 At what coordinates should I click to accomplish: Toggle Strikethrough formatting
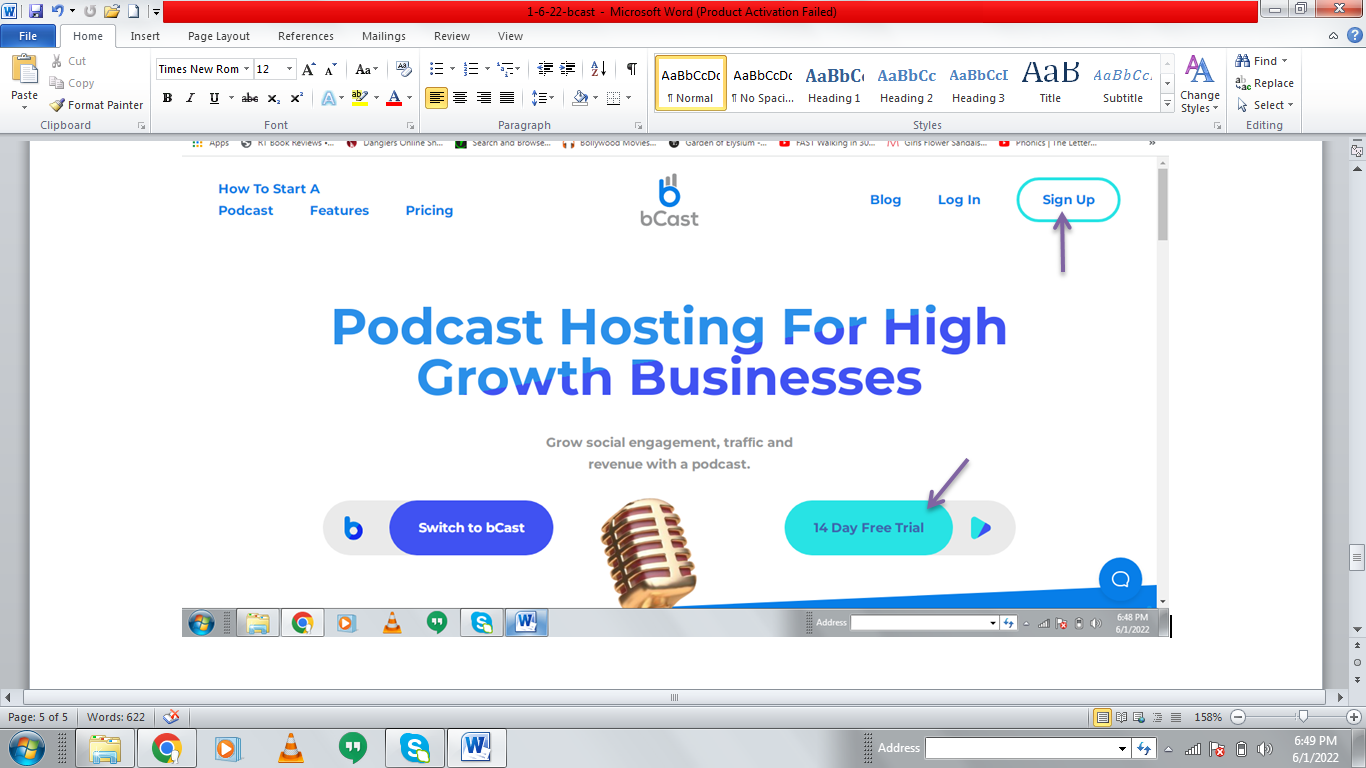click(x=250, y=98)
